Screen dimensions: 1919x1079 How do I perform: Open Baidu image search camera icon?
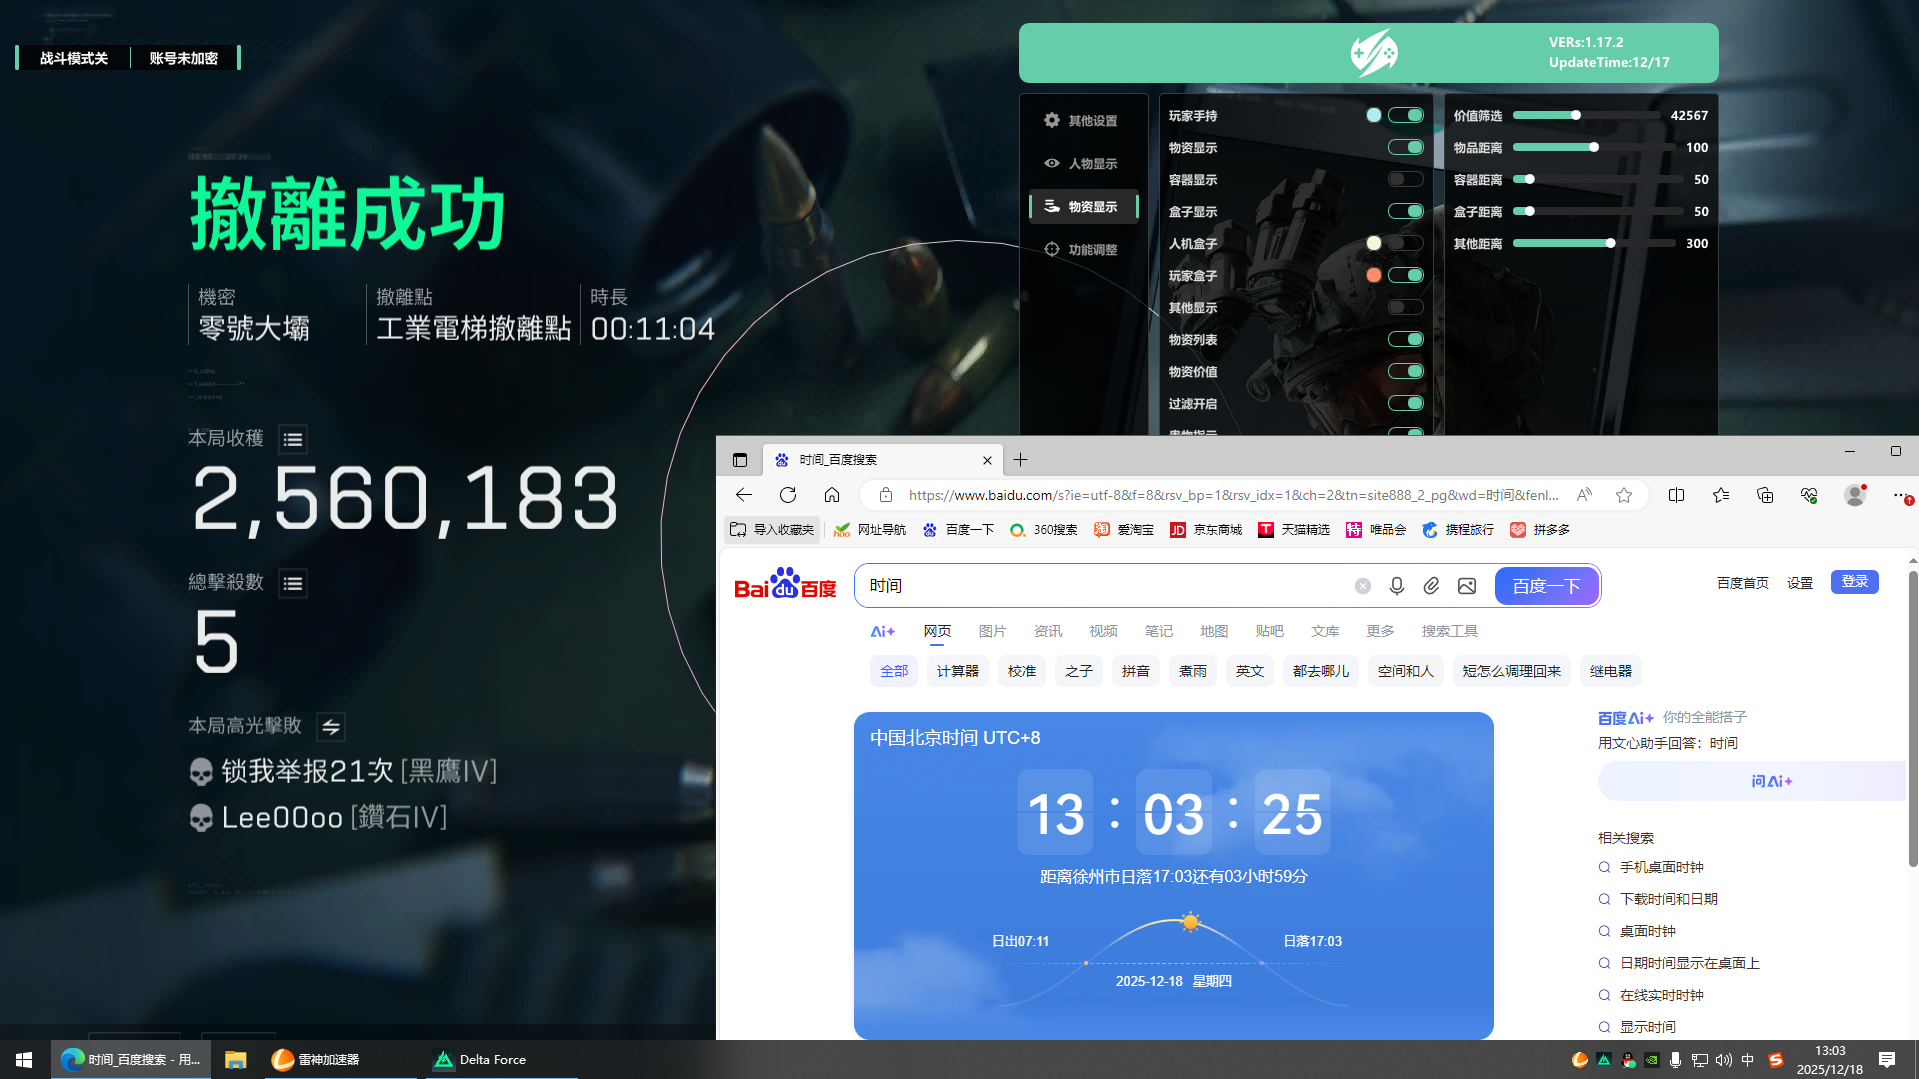[1466, 585]
